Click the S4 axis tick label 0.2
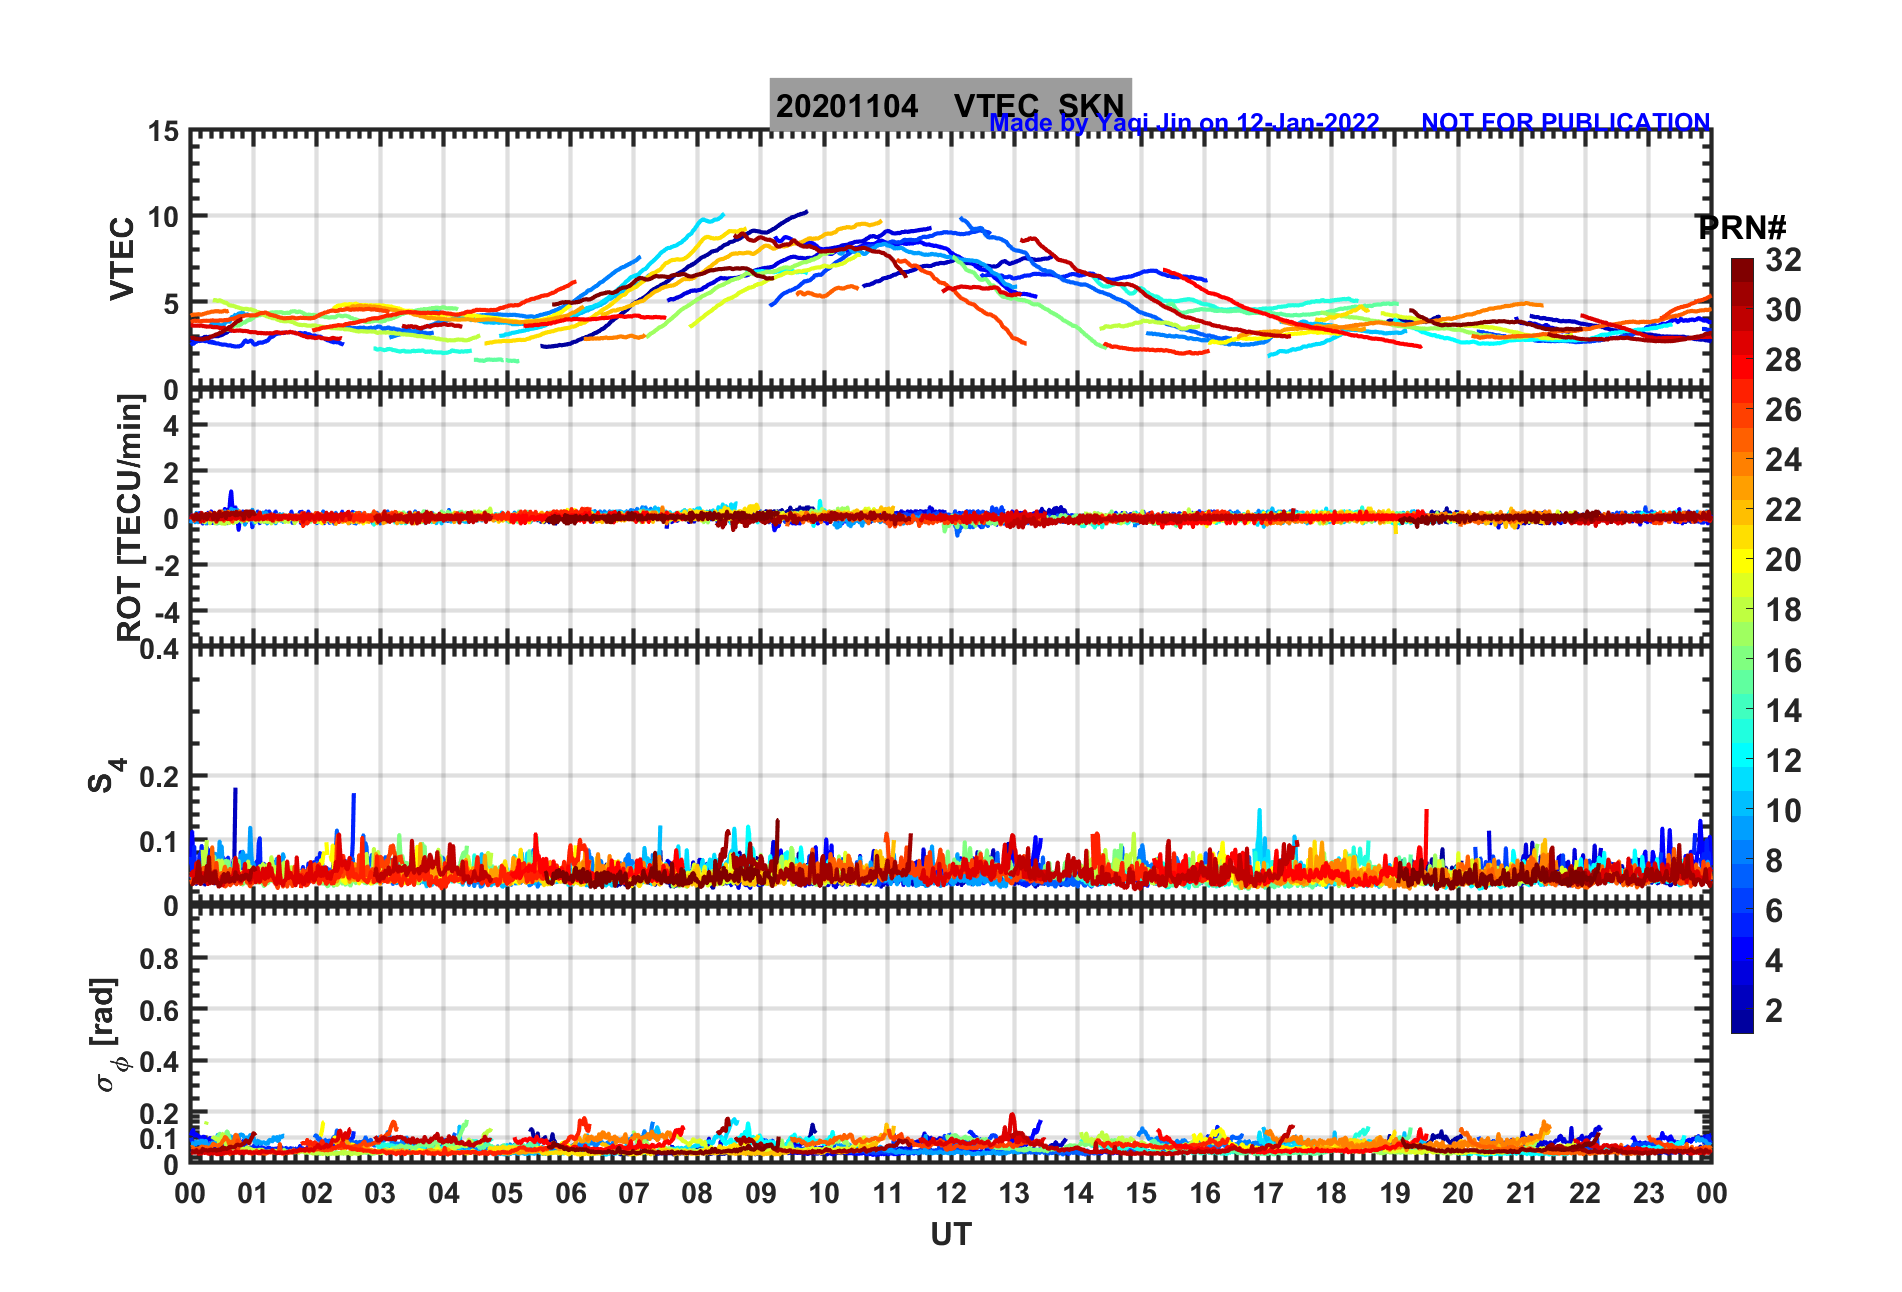The height and width of the screenshot is (1292, 1902). pos(160,777)
